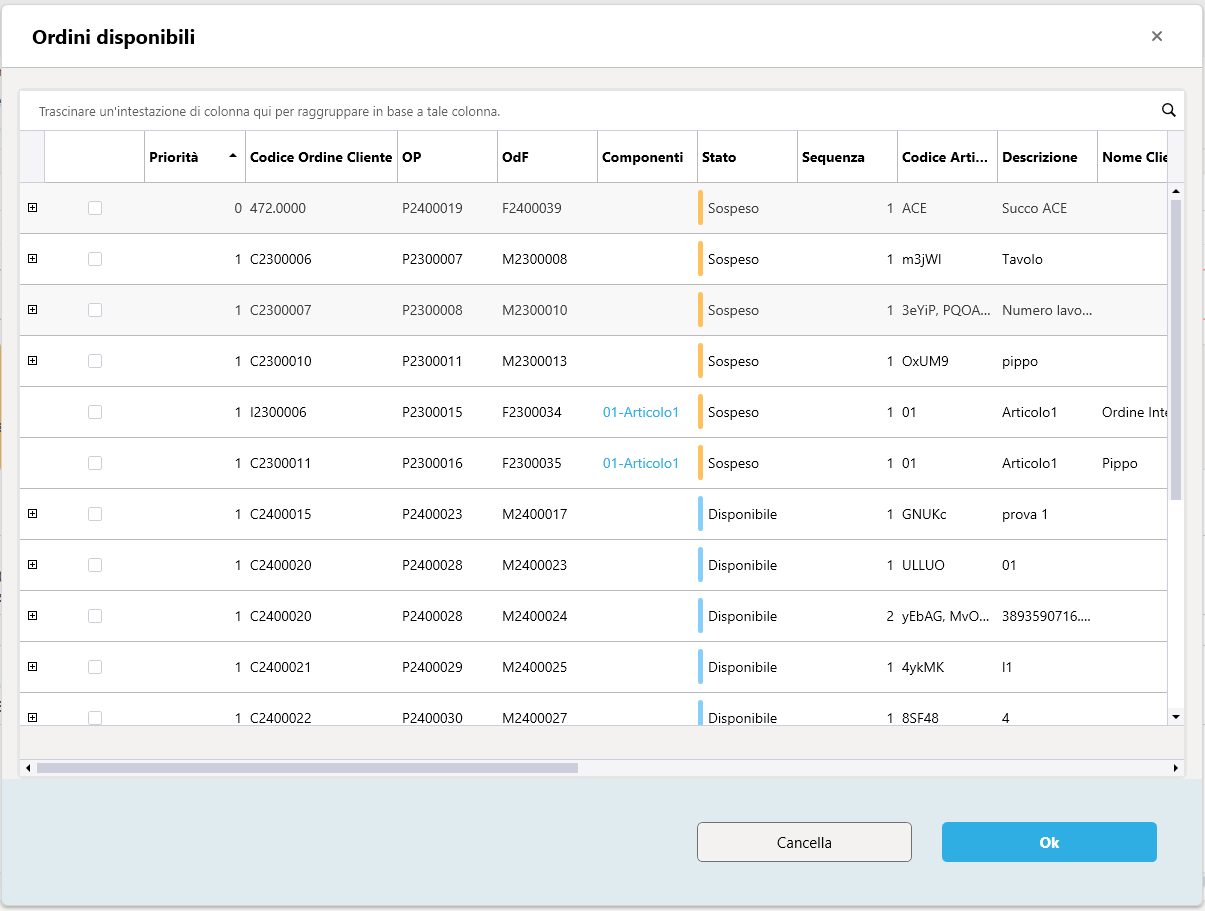Expand the row with OdF M2400024
The height and width of the screenshot is (911, 1205).
[32, 616]
